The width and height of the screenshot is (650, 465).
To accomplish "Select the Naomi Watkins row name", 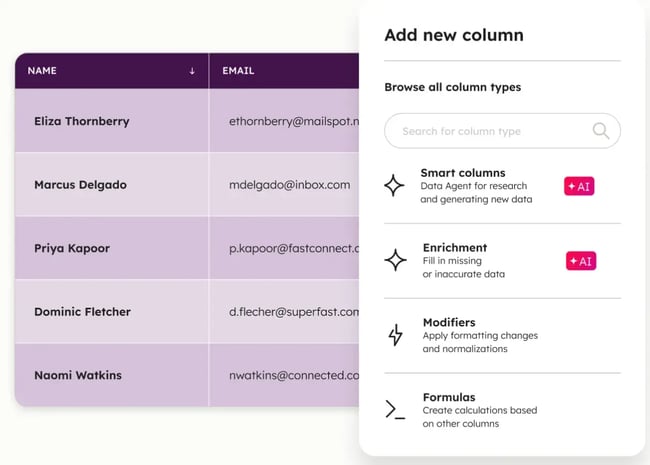I will tap(78, 375).
